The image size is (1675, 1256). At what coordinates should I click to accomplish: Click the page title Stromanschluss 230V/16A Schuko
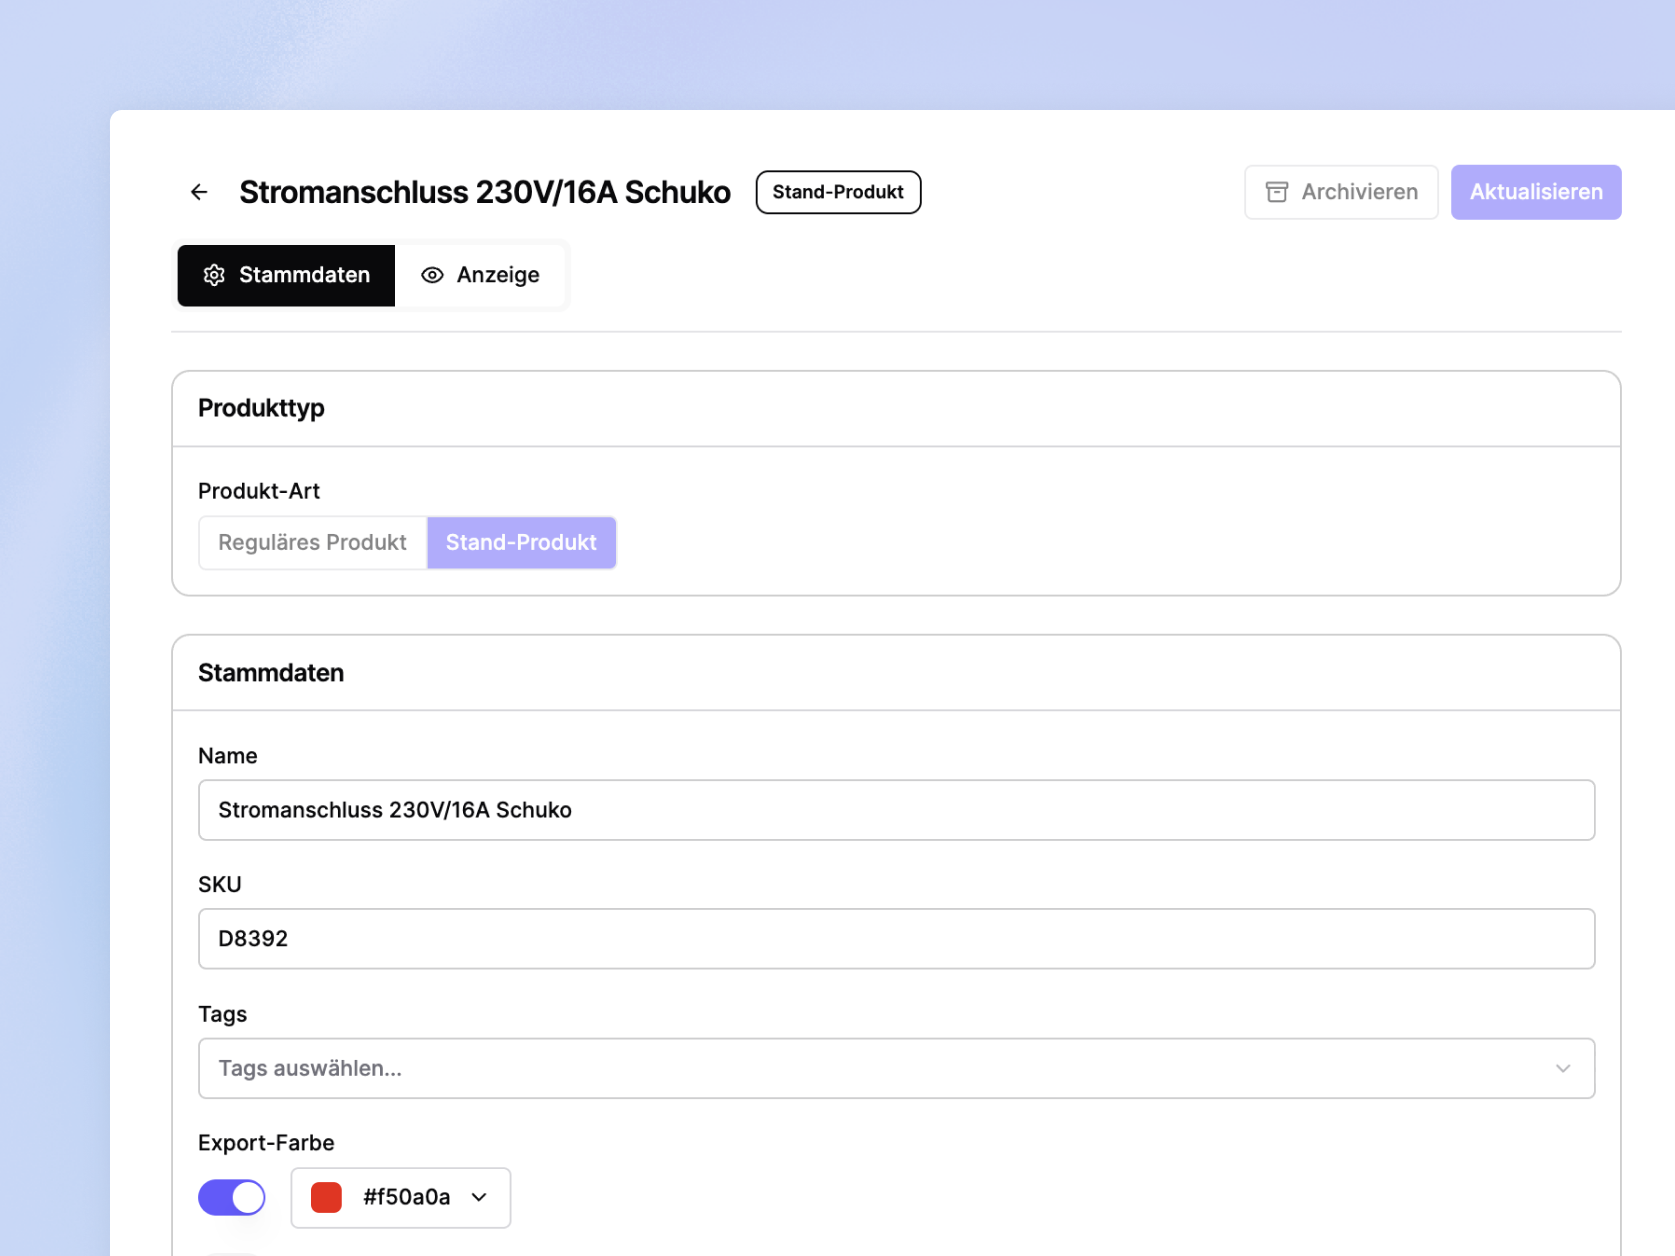tap(485, 192)
